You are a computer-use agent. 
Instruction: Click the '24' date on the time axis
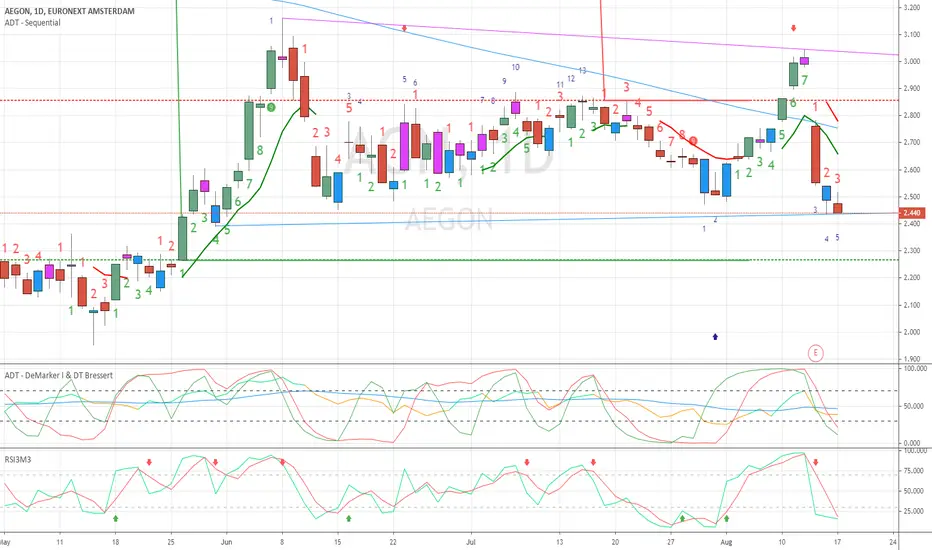coord(893,542)
